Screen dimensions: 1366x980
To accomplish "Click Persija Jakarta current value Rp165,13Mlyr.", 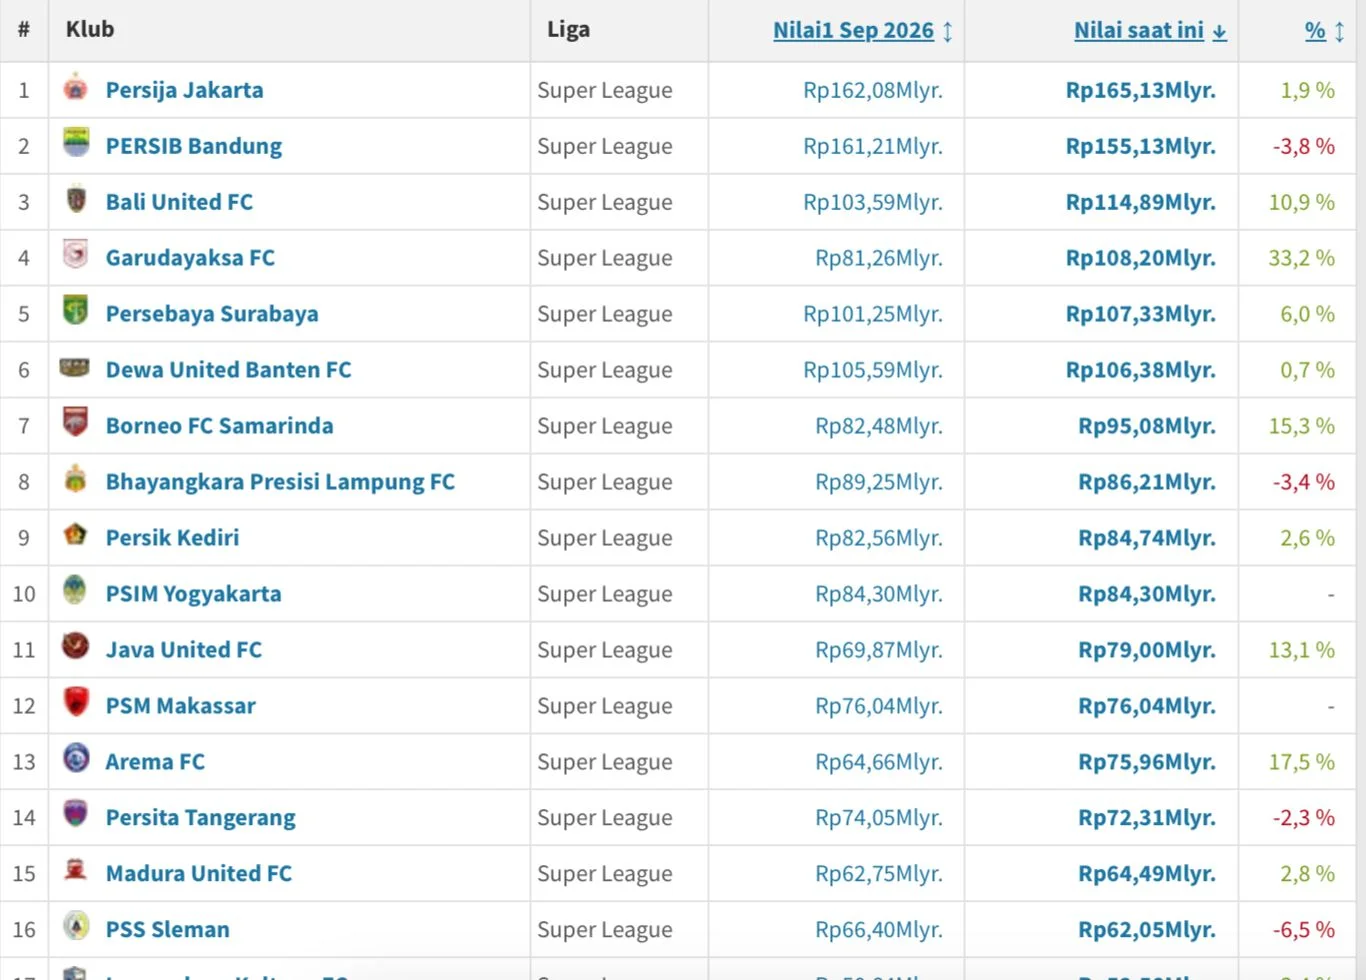I will (x=1141, y=90).
